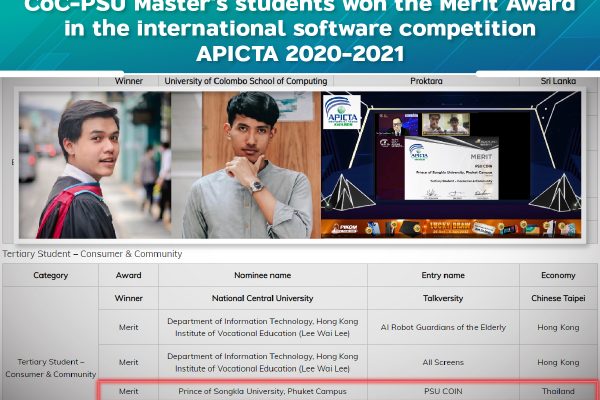Click the headline text 'APICTA 2020-2021'
600x400 pixels.
300,54
